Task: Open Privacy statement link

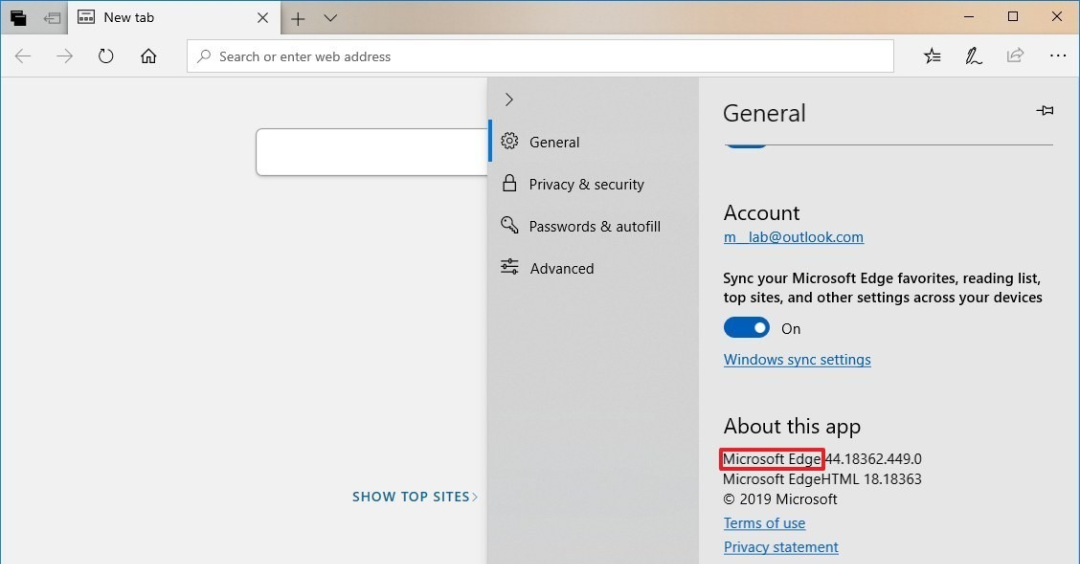Action: (780, 547)
